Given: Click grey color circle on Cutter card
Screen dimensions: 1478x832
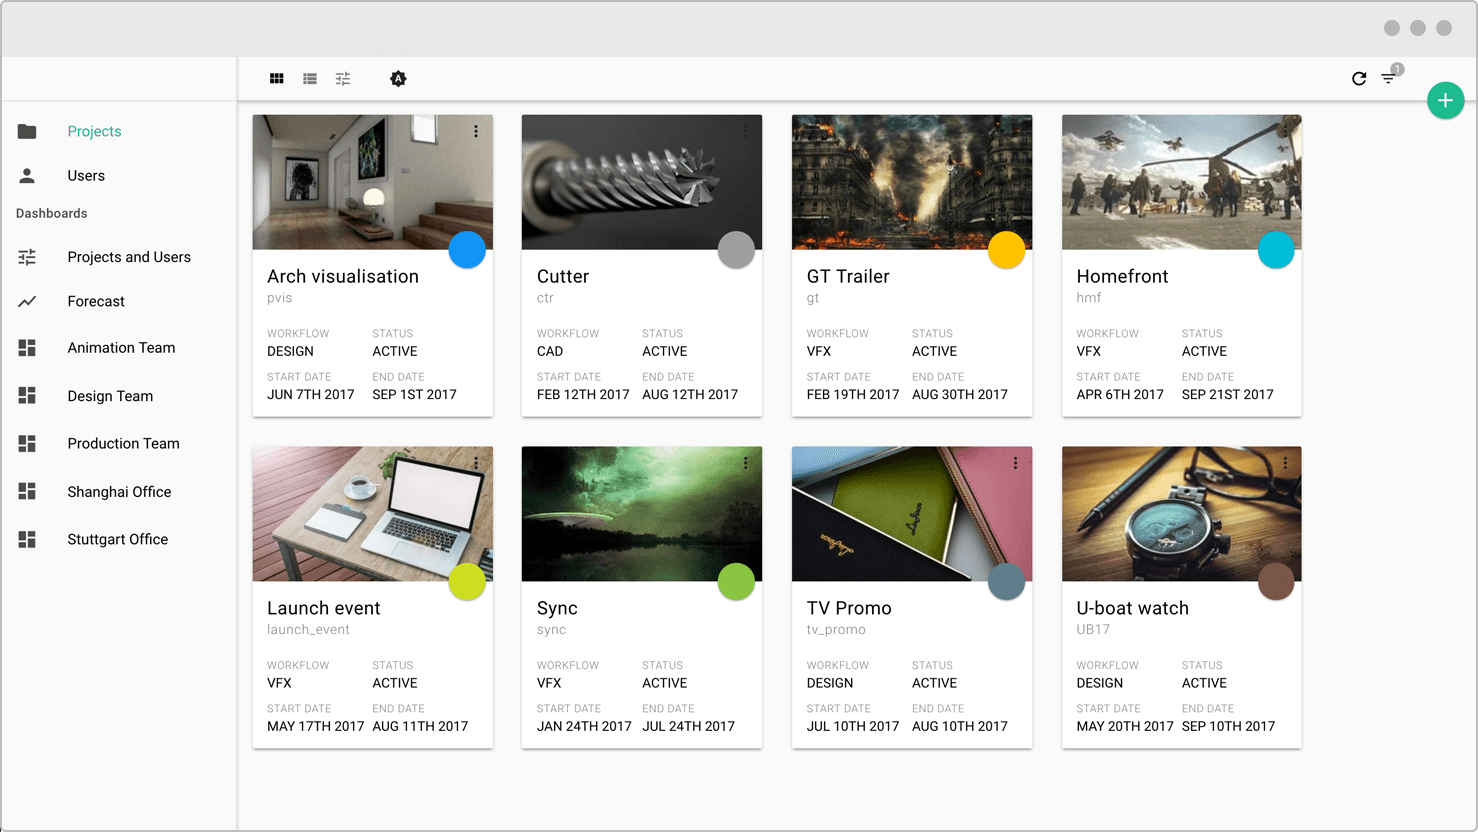Looking at the screenshot, I should coord(736,250).
